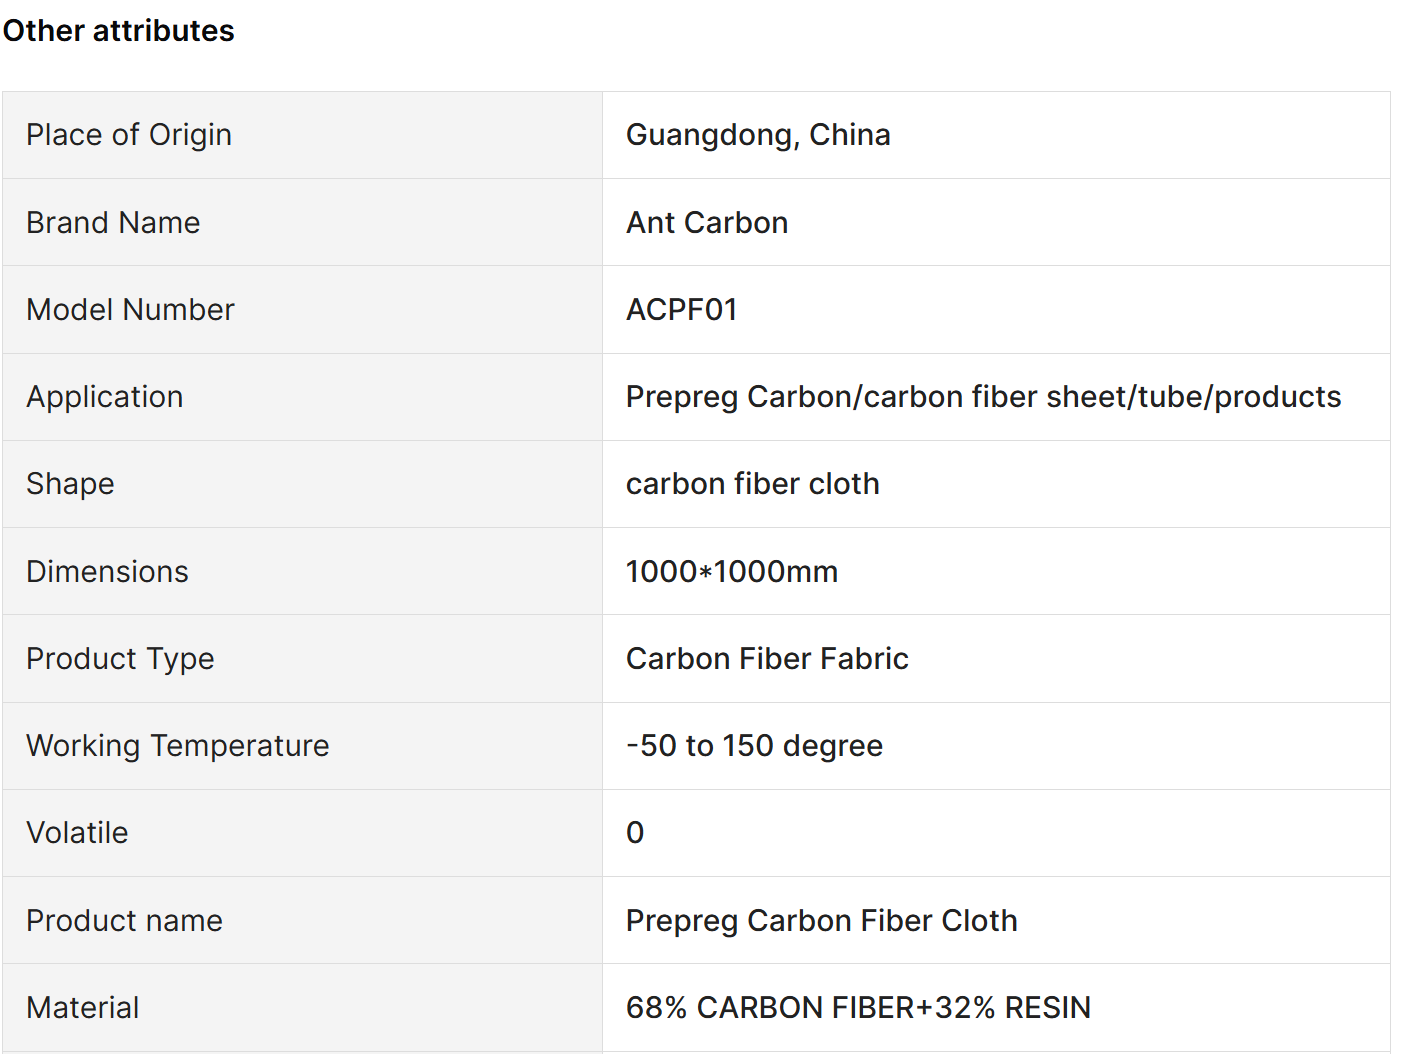The height and width of the screenshot is (1054, 1416).
Task: Click the 1000*1000mm dimensions value
Action: pyautogui.click(x=732, y=572)
